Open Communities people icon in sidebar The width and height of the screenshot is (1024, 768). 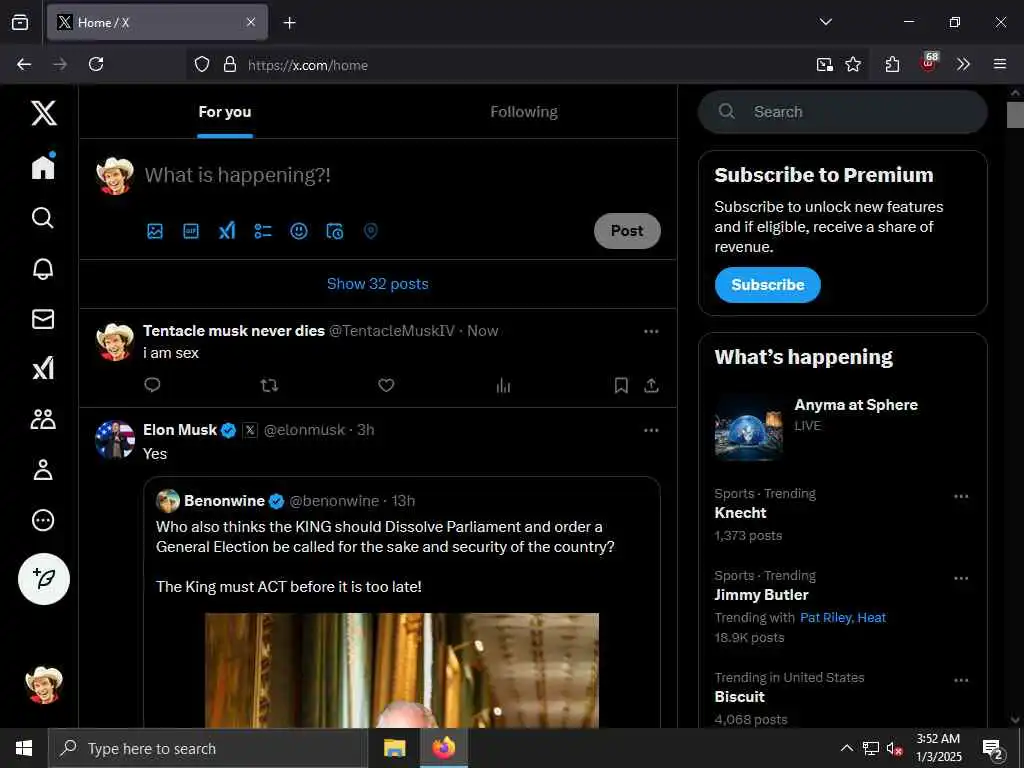(43, 419)
